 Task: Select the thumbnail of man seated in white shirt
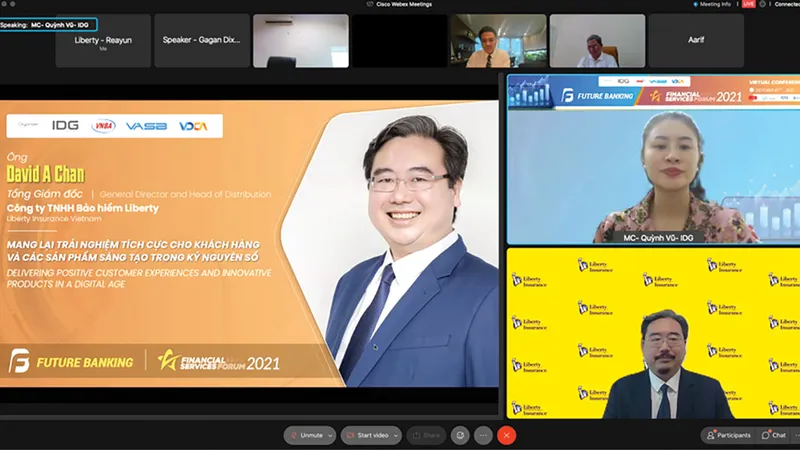point(597,41)
